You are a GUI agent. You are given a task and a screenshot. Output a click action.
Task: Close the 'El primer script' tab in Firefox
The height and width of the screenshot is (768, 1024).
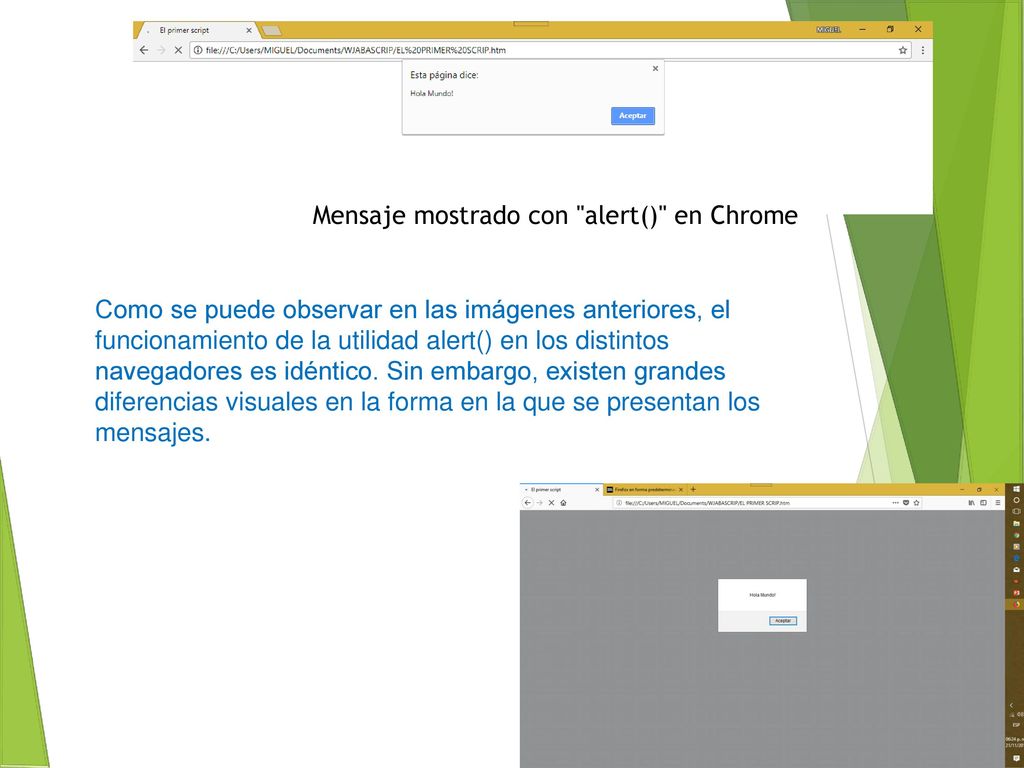pyautogui.click(x=597, y=490)
